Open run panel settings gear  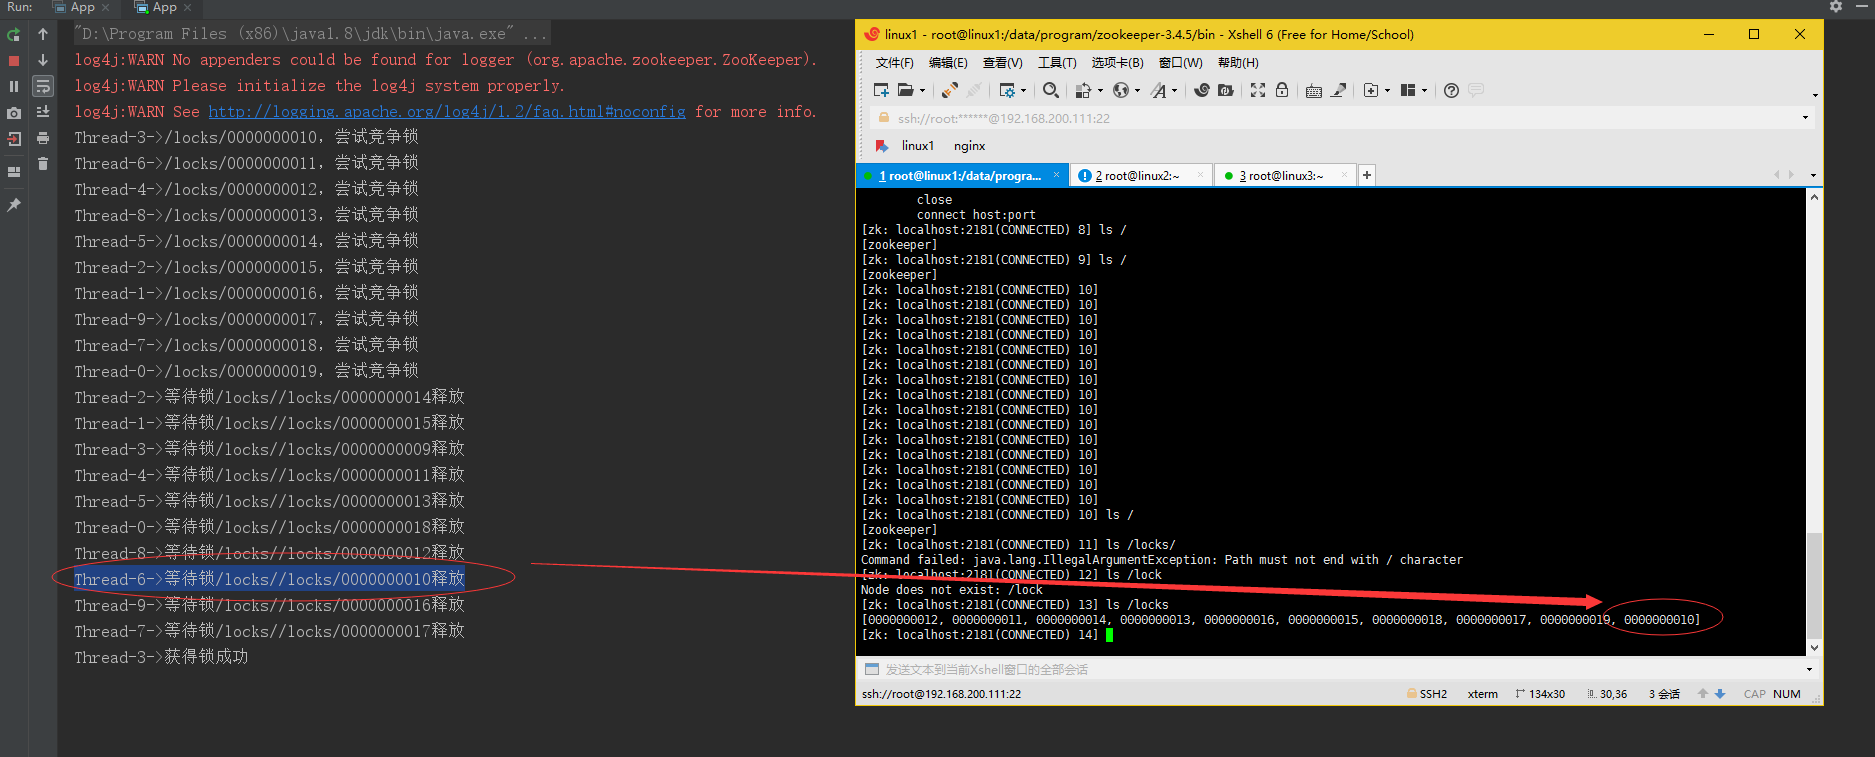1836,7
